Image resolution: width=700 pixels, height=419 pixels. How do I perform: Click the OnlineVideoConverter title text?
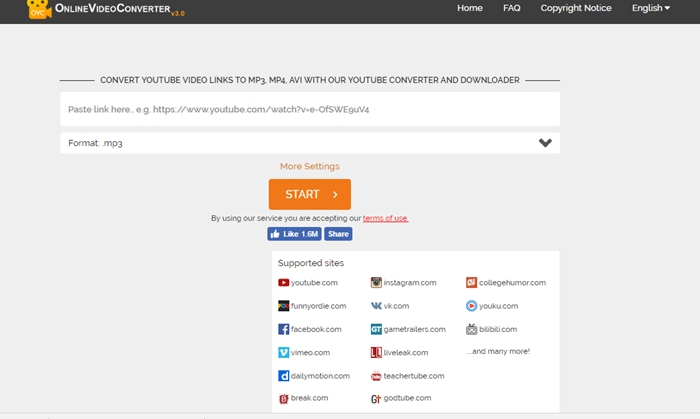click(x=112, y=8)
